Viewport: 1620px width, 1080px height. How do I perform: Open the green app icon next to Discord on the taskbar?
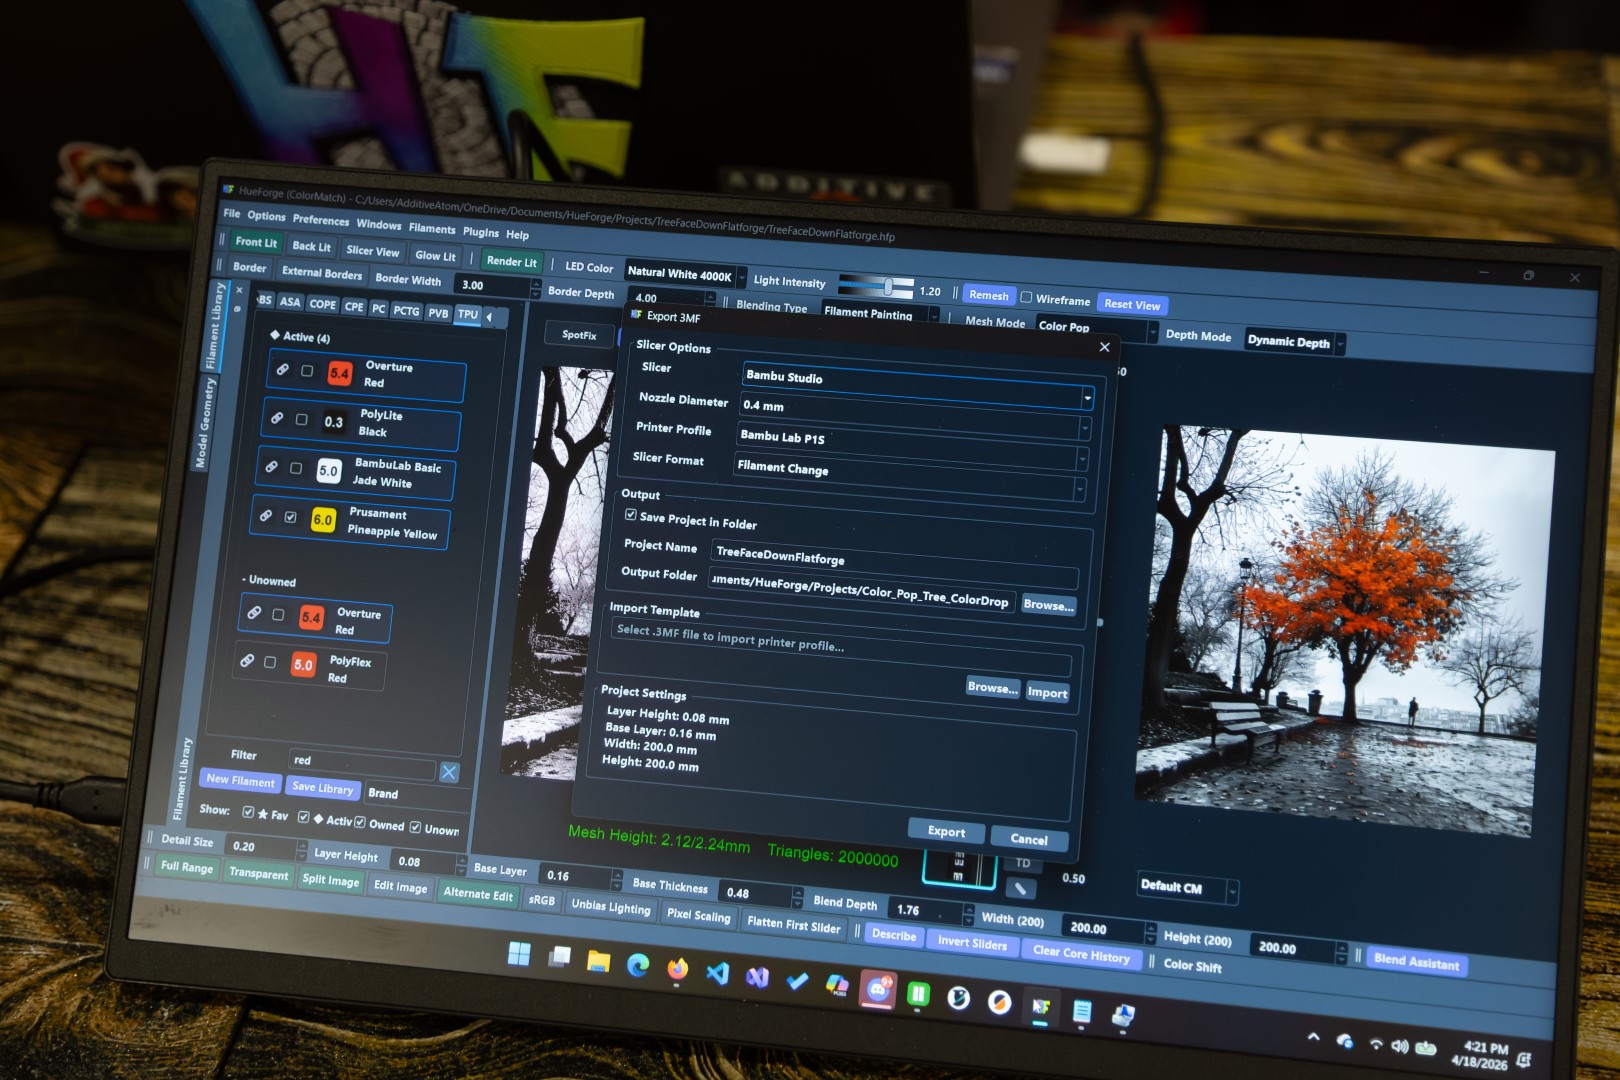coord(918,993)
